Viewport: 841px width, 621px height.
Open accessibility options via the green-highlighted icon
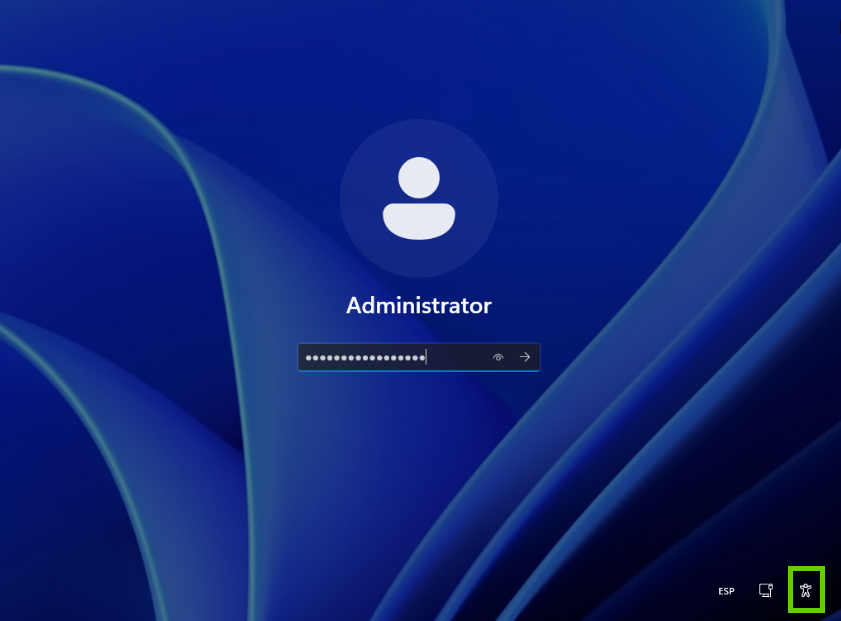tap(806, 590)
